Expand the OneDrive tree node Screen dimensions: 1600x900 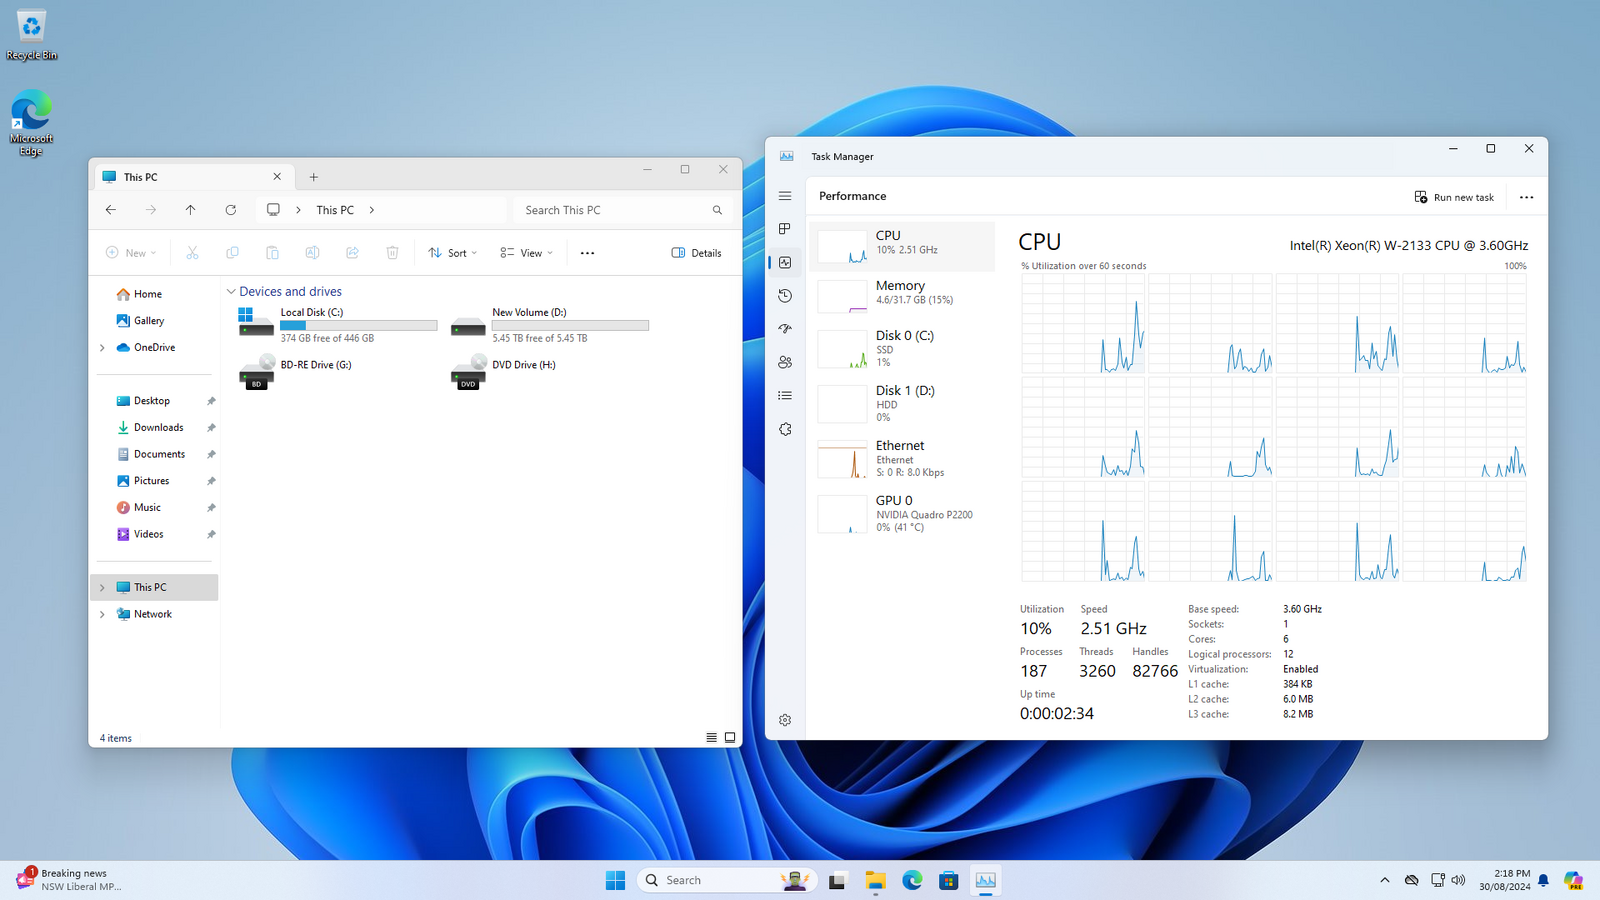[x=102, y=348]
